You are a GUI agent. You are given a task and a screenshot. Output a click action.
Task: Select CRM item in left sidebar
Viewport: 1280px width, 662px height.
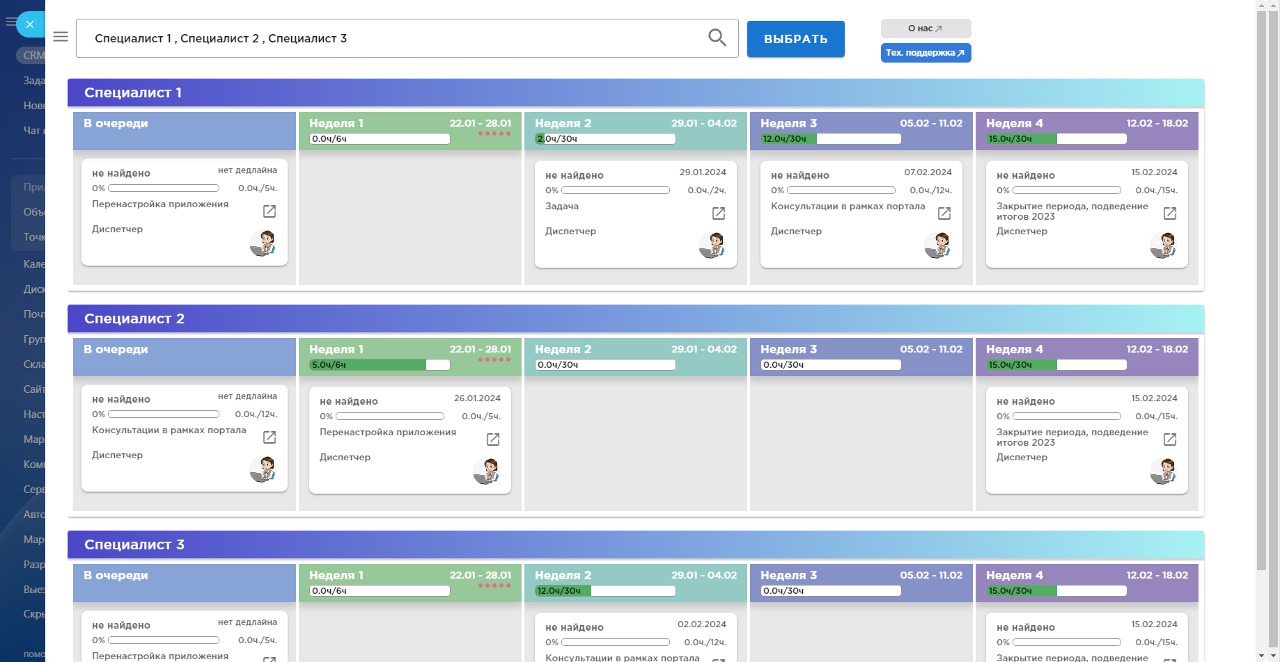[31, 56]
